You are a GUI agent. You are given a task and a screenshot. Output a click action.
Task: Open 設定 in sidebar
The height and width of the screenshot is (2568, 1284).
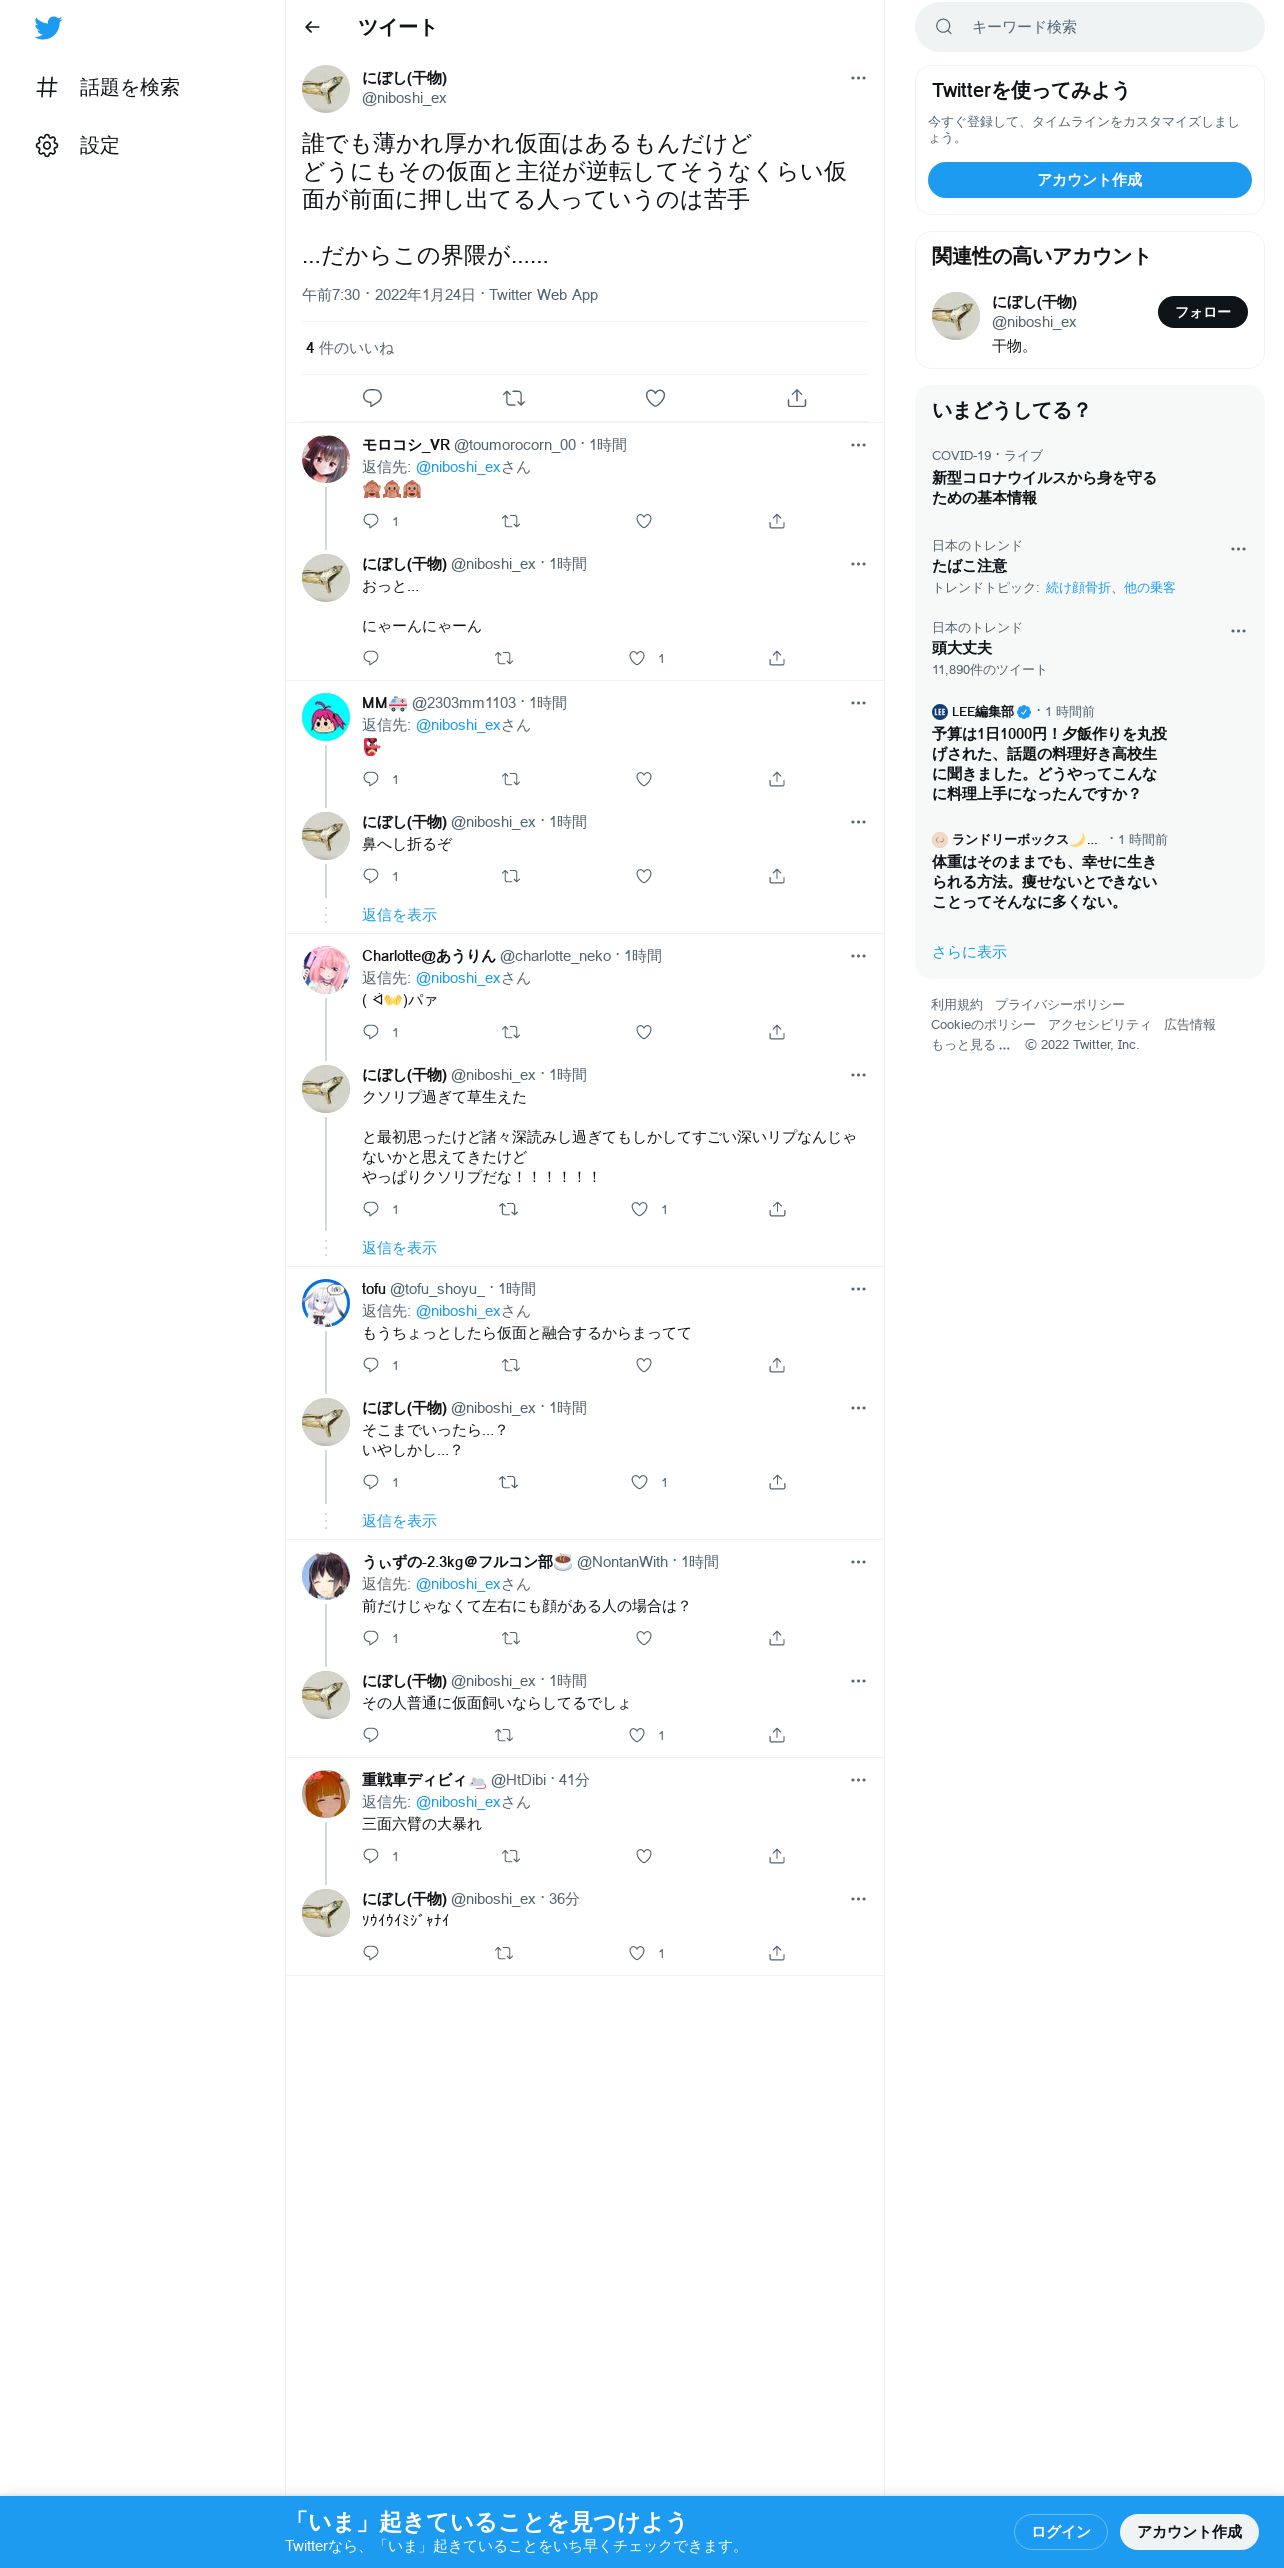99,146
